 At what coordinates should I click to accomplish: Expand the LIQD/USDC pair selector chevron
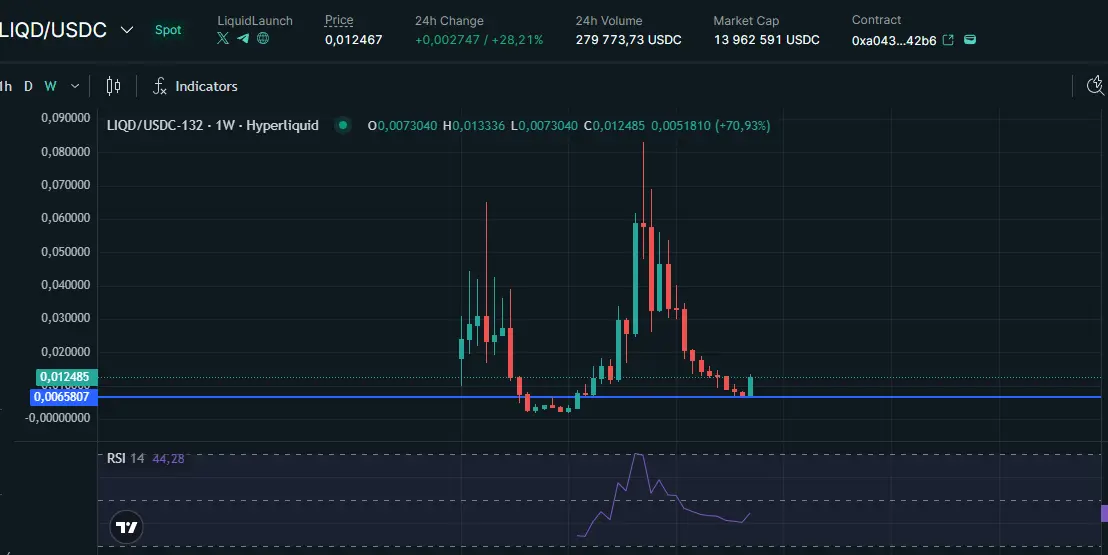tap(127, 30)
